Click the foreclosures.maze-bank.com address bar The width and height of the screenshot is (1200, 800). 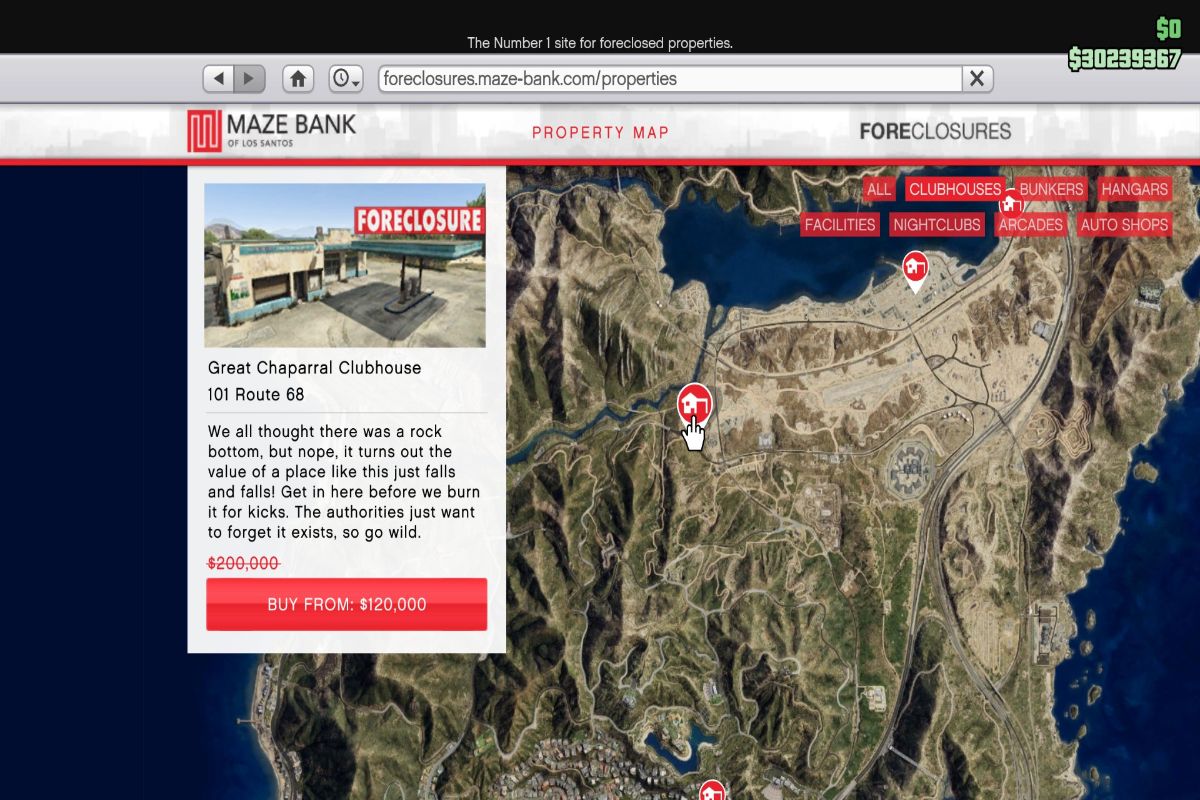(x=668, y=78)
